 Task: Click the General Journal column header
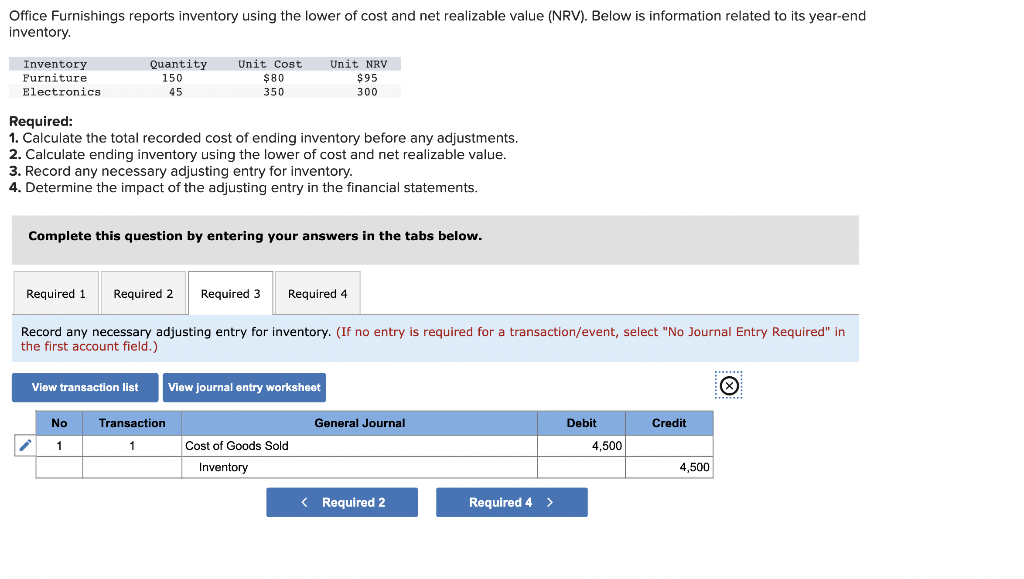click(358, 423)
